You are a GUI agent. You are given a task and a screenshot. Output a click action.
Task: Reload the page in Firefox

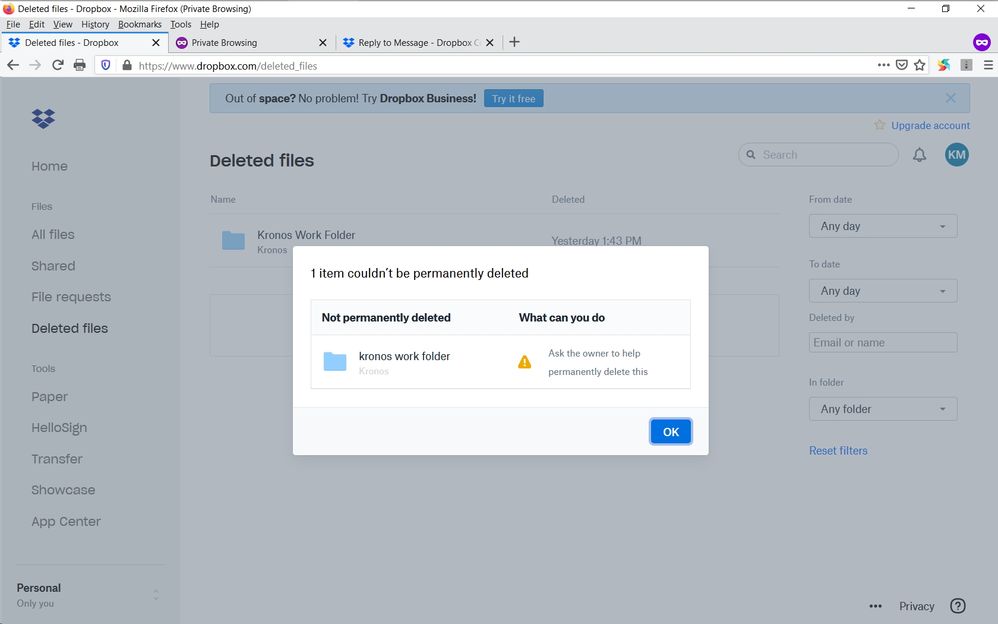(x=58, y=65)
